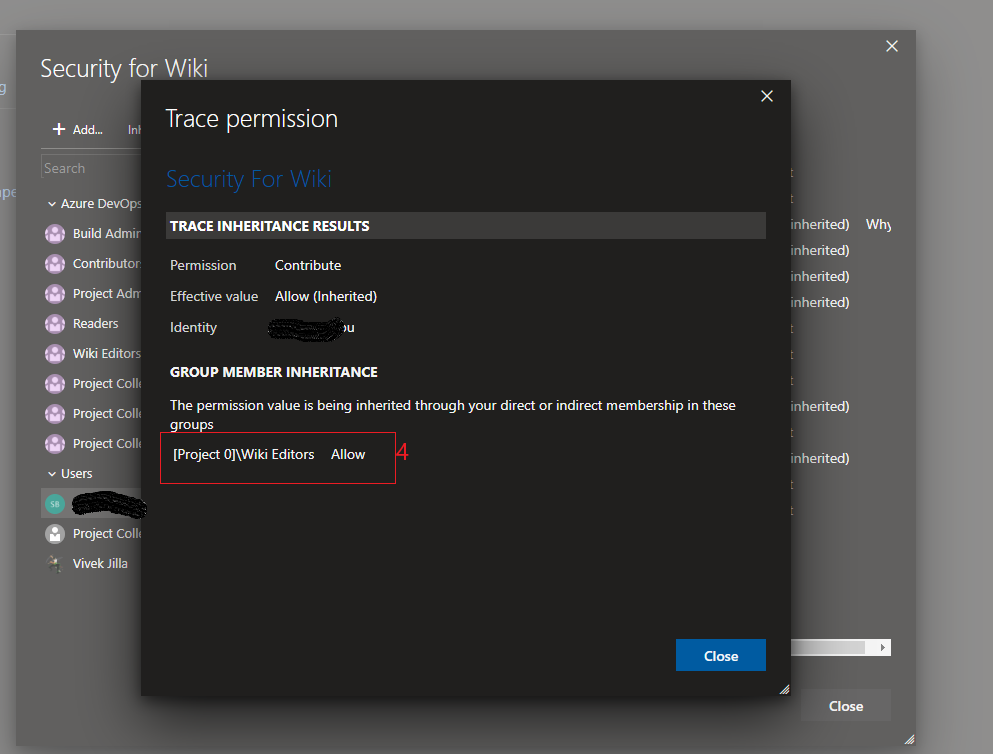
Task: Close the Security for Wiki window via X
Action: [892, 46]
